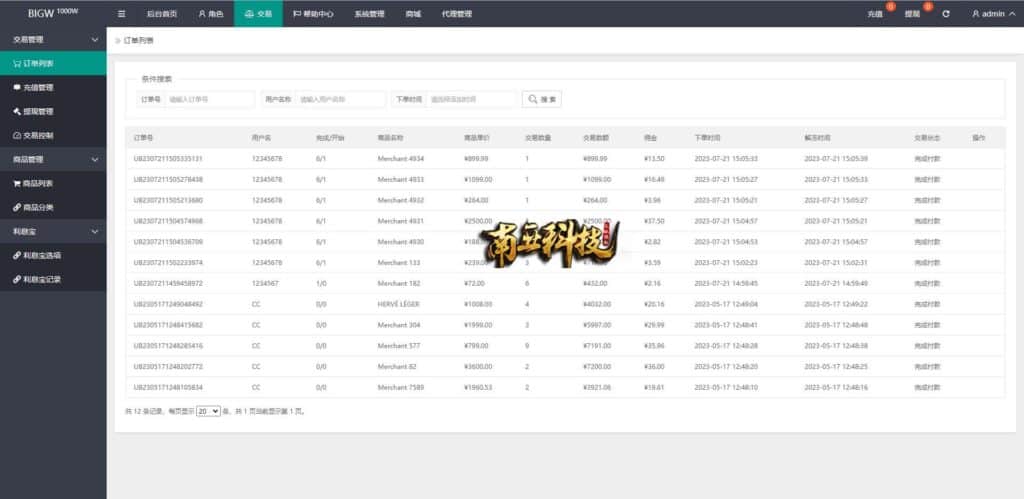Open the 代理管理 tab

[x=456, y=14]
